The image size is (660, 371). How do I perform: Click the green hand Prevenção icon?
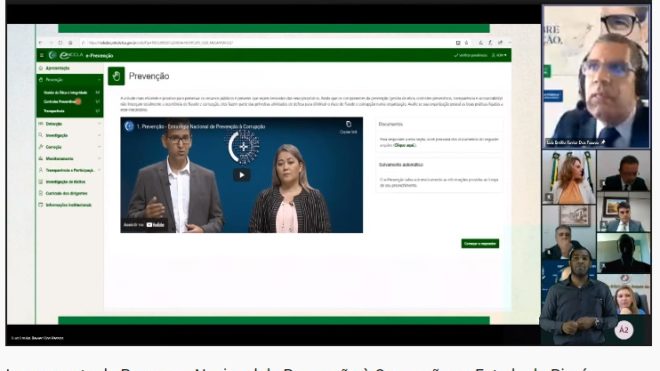pos(116,76)
